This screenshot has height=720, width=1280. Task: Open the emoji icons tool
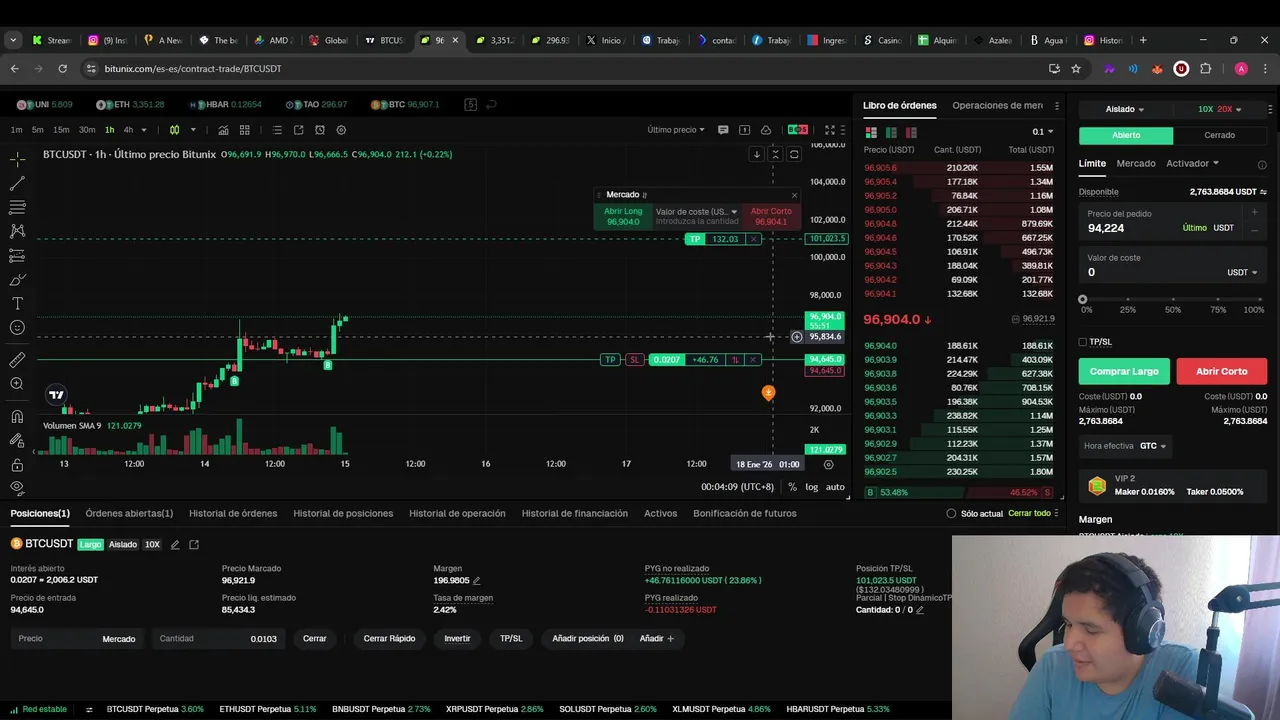(17, 327)
